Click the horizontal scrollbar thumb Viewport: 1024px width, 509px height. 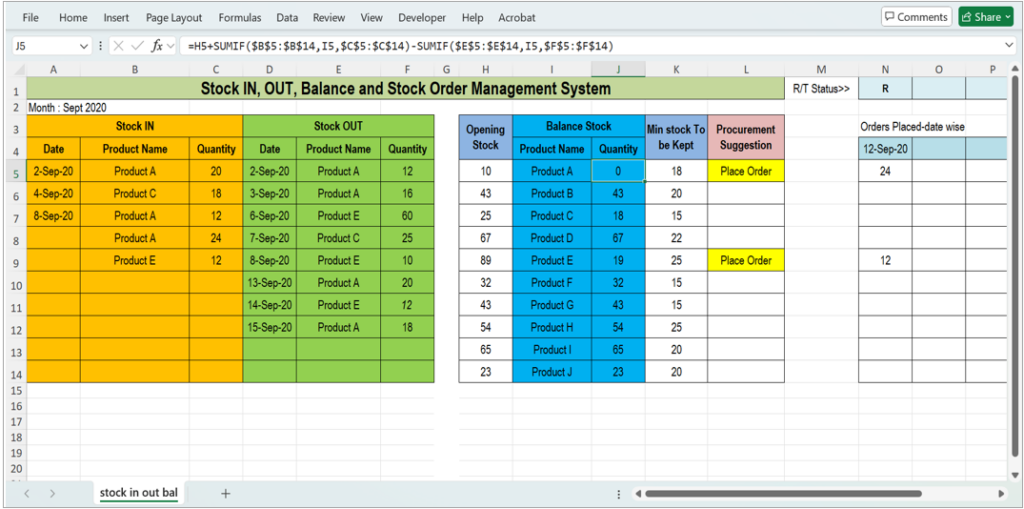(820, 493)
